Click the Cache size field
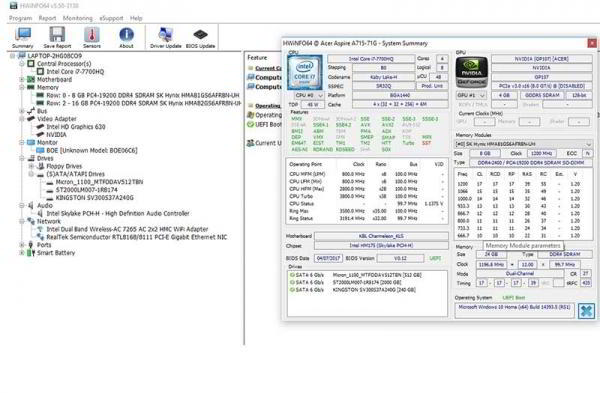The height and width of the screenshot is (393, 600). pos(400,104)
